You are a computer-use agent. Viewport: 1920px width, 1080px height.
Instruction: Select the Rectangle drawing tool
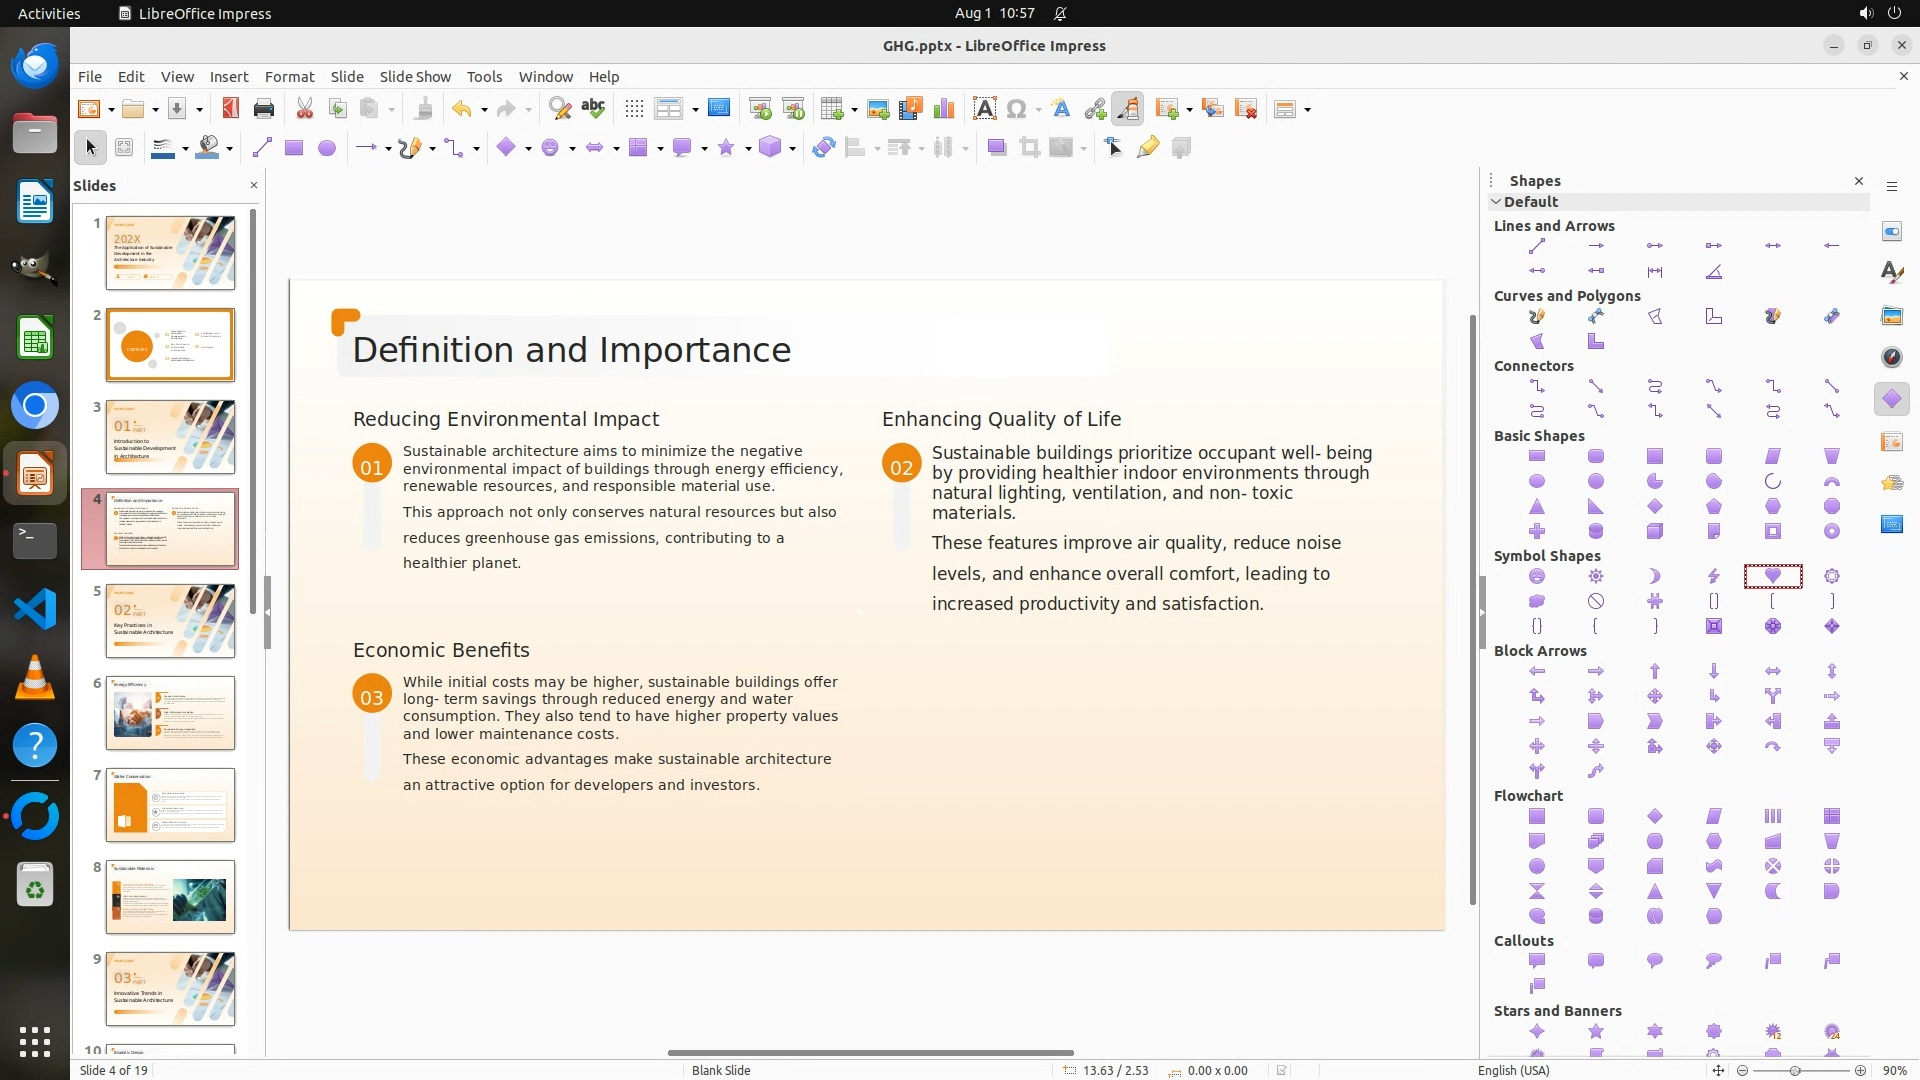click(294, 148)
